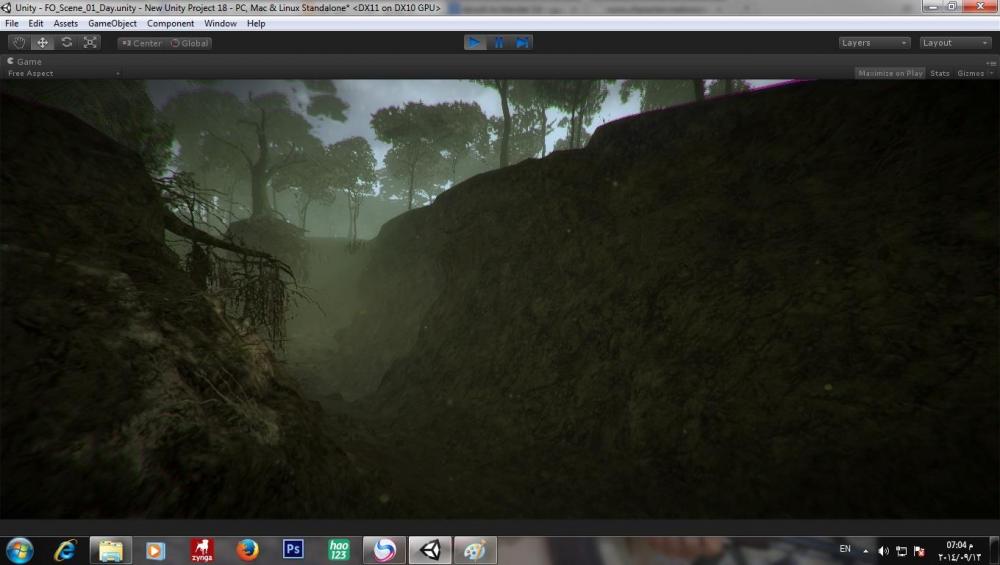Viewport: 1000px width, 565px height.
Task: Show the Stats overlay
Action: point(940,73)
